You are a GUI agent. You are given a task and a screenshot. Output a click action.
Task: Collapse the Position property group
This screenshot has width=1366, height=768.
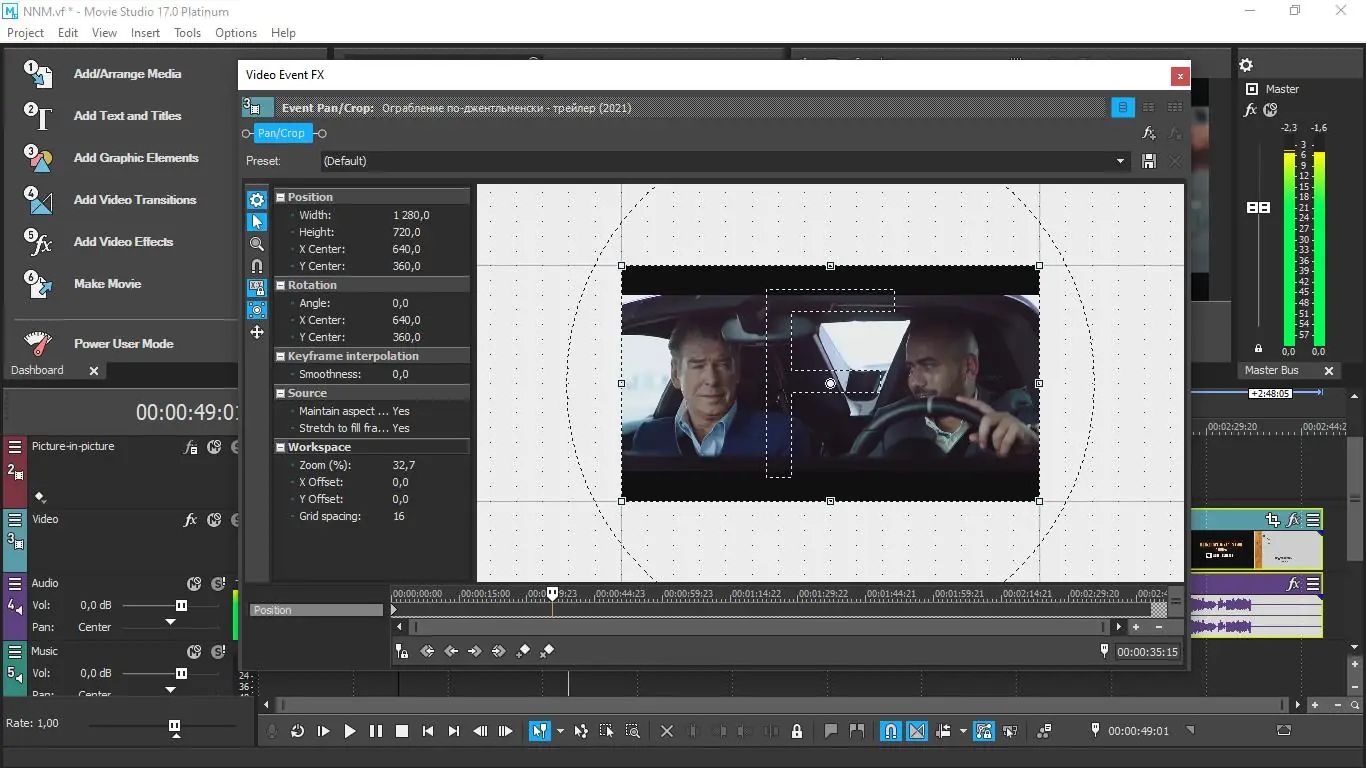[281, 198]
